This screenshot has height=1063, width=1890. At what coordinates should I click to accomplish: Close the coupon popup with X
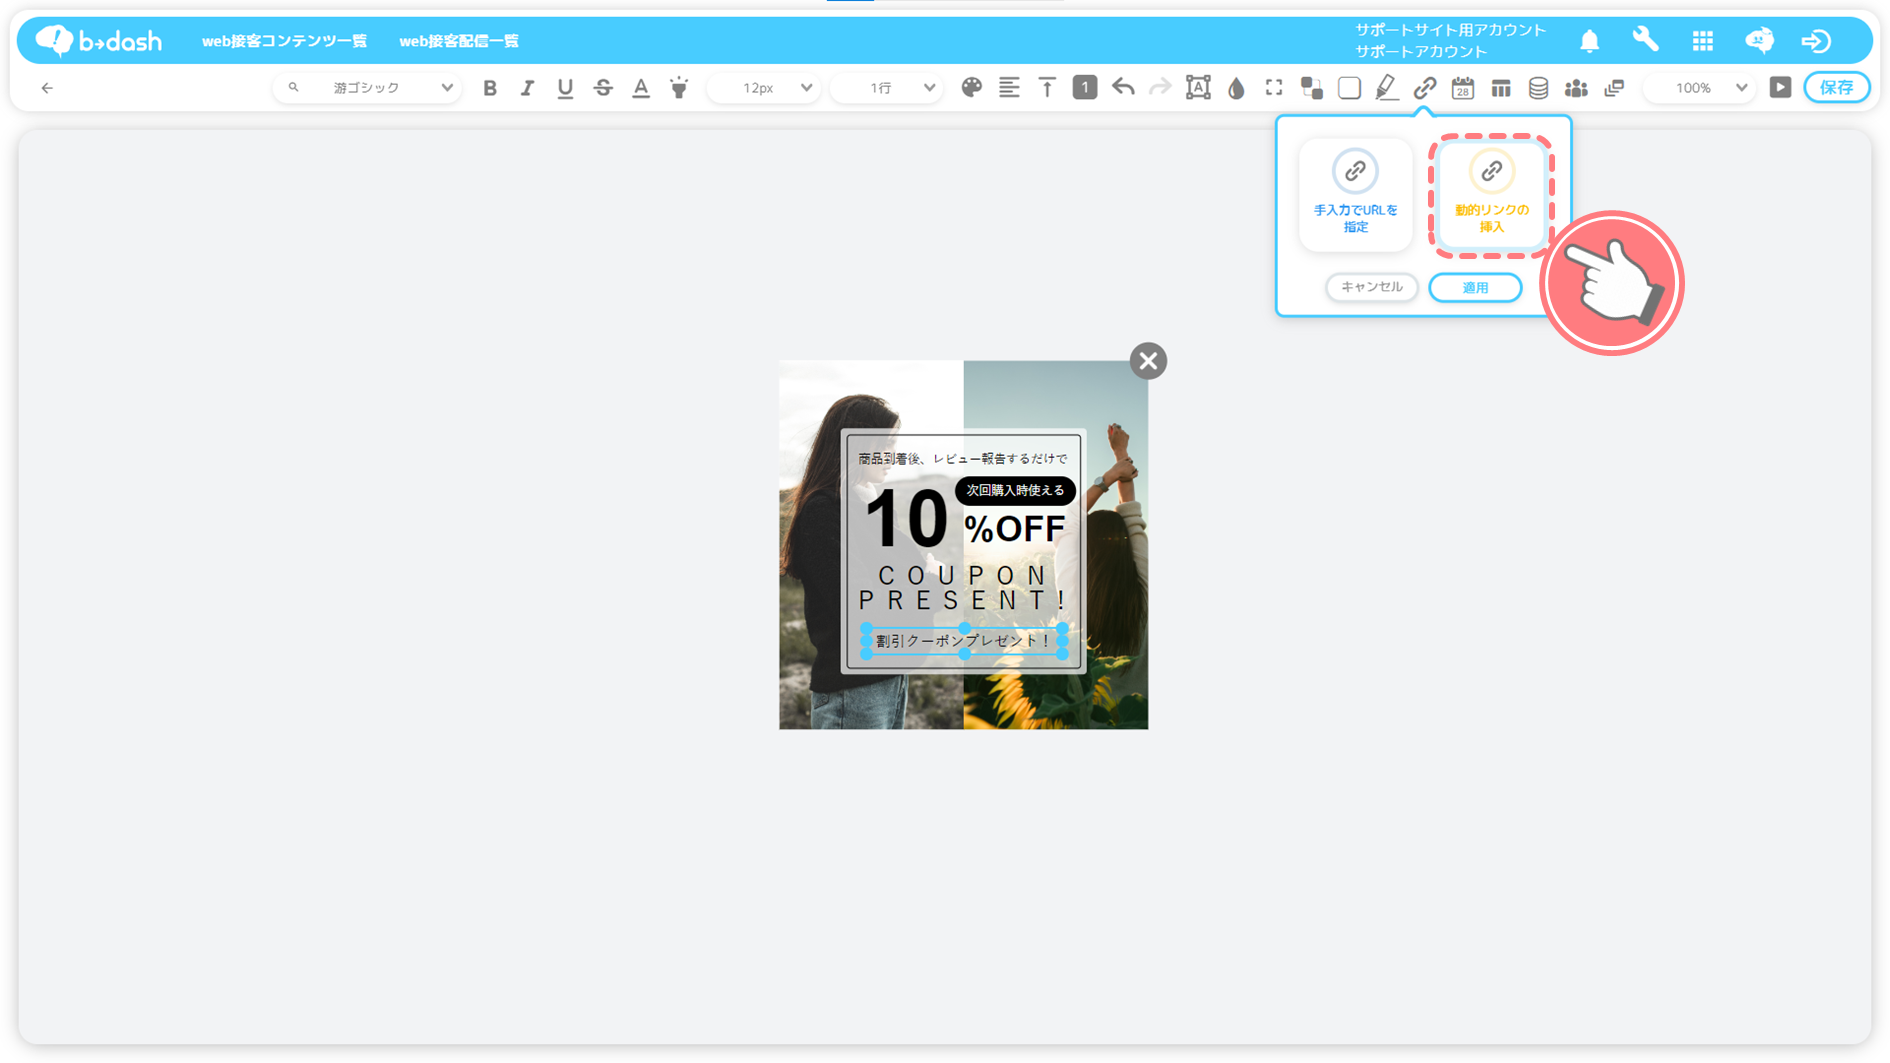click(x=1148, y=361)
